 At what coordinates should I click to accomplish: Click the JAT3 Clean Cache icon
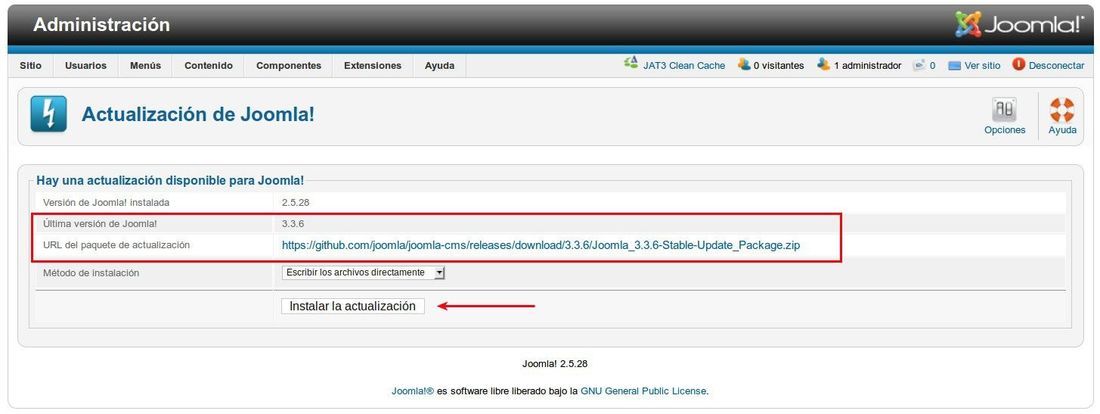click(x=631, y=64)
